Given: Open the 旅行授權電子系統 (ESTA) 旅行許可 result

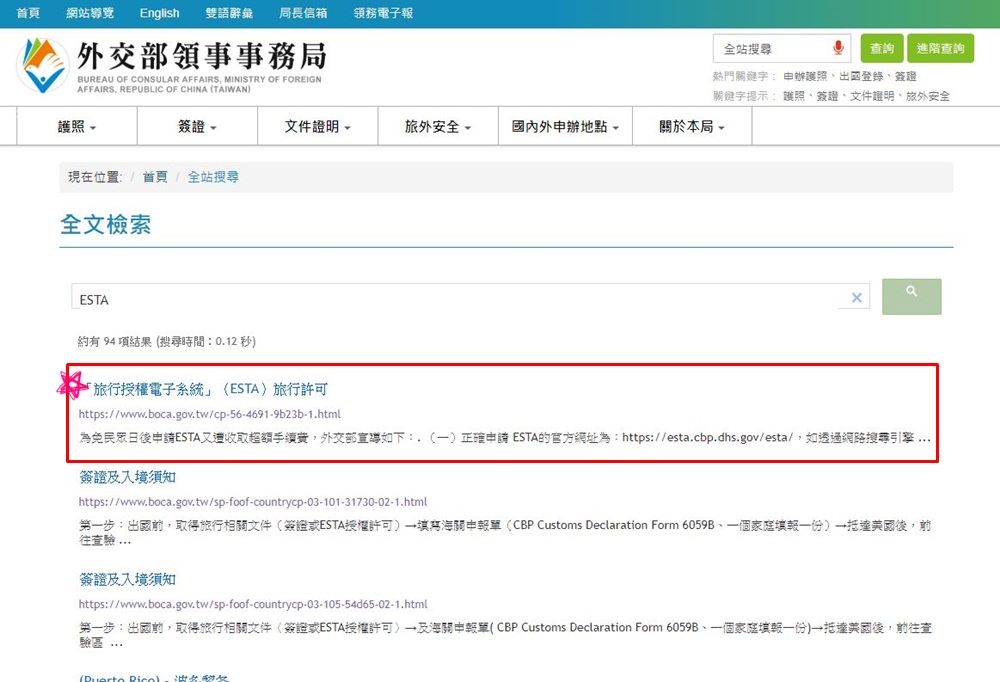Looking at the screenshot, I should [x=210, y=389].
